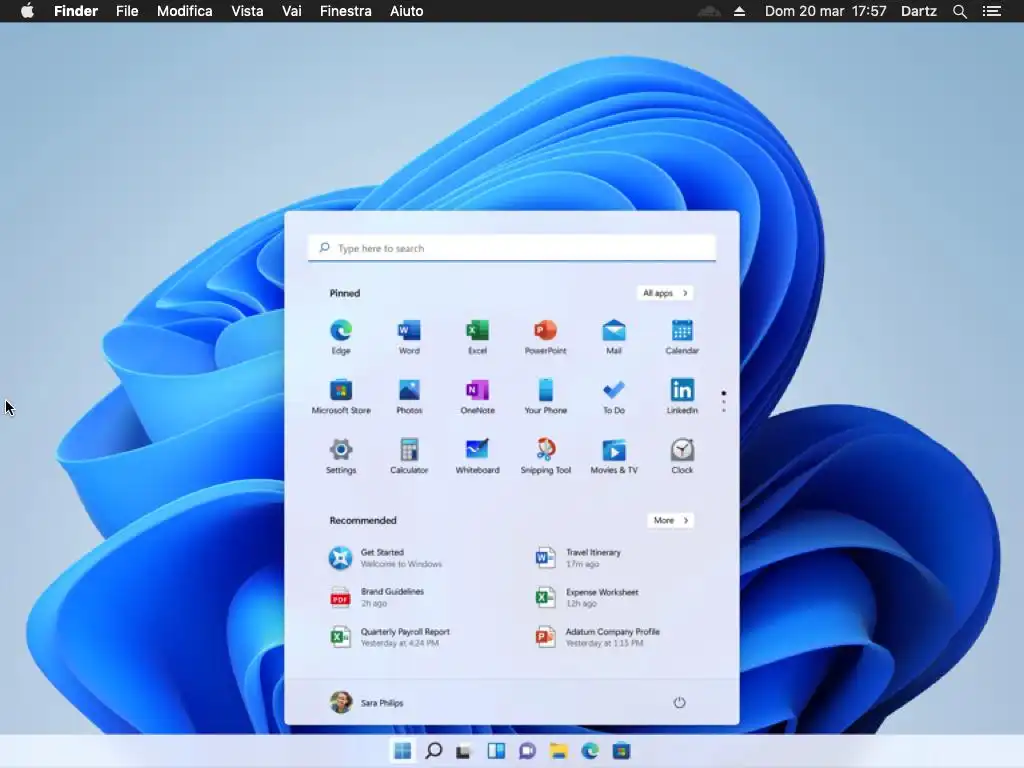Open Notification Center list icon
Screen dimensions: 1024x768
click(x=991, y=11)
